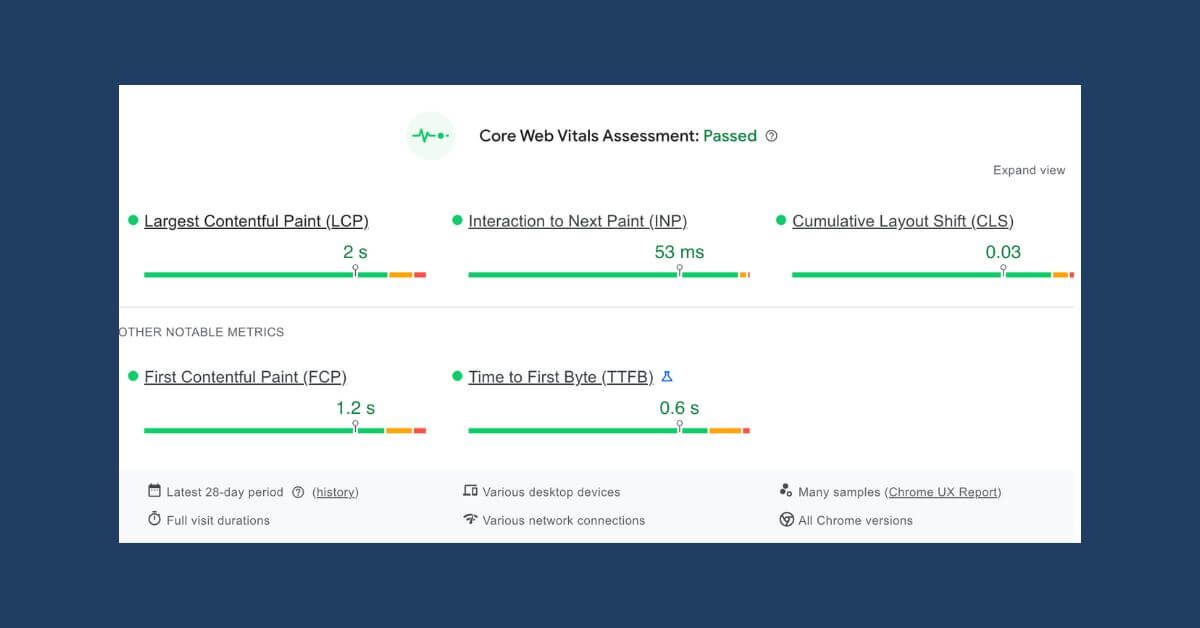Click the wifi network connections icon
The height and width of the screenshot is (628, 1200).
click(470, 519)
